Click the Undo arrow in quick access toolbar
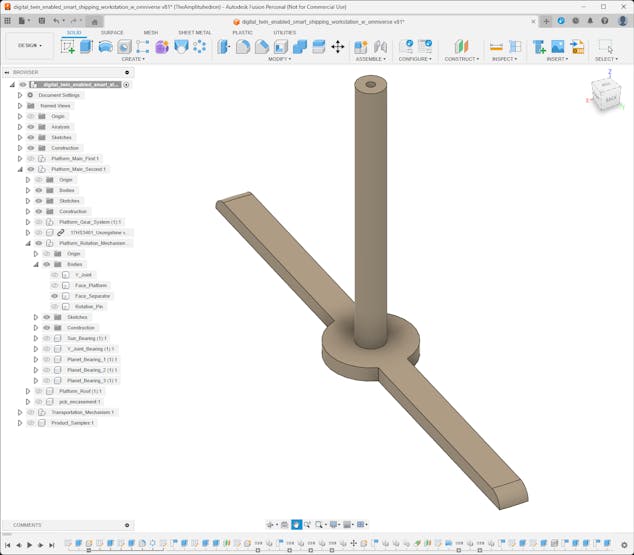 point(57,20)
